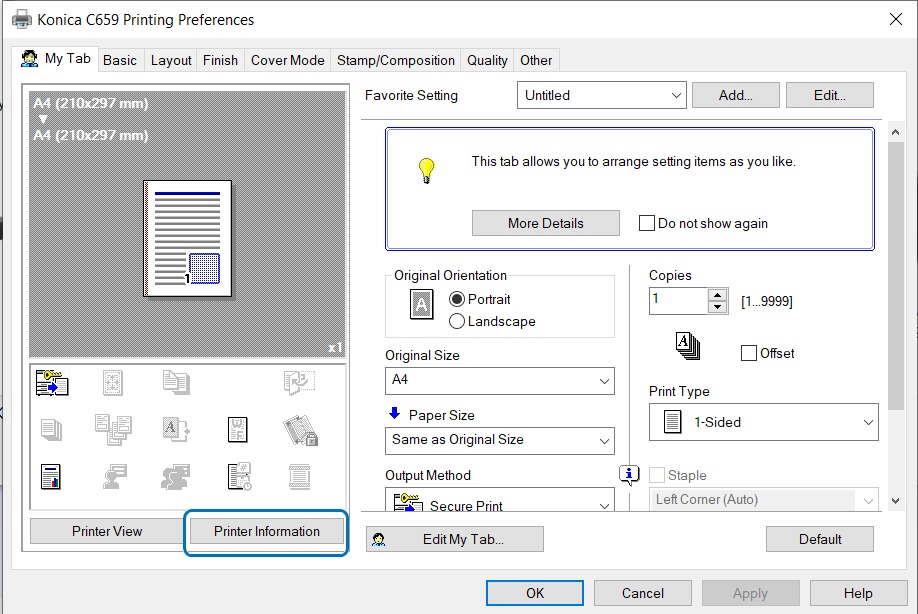Open the Stamp/Composition tab

coord(395,60)
